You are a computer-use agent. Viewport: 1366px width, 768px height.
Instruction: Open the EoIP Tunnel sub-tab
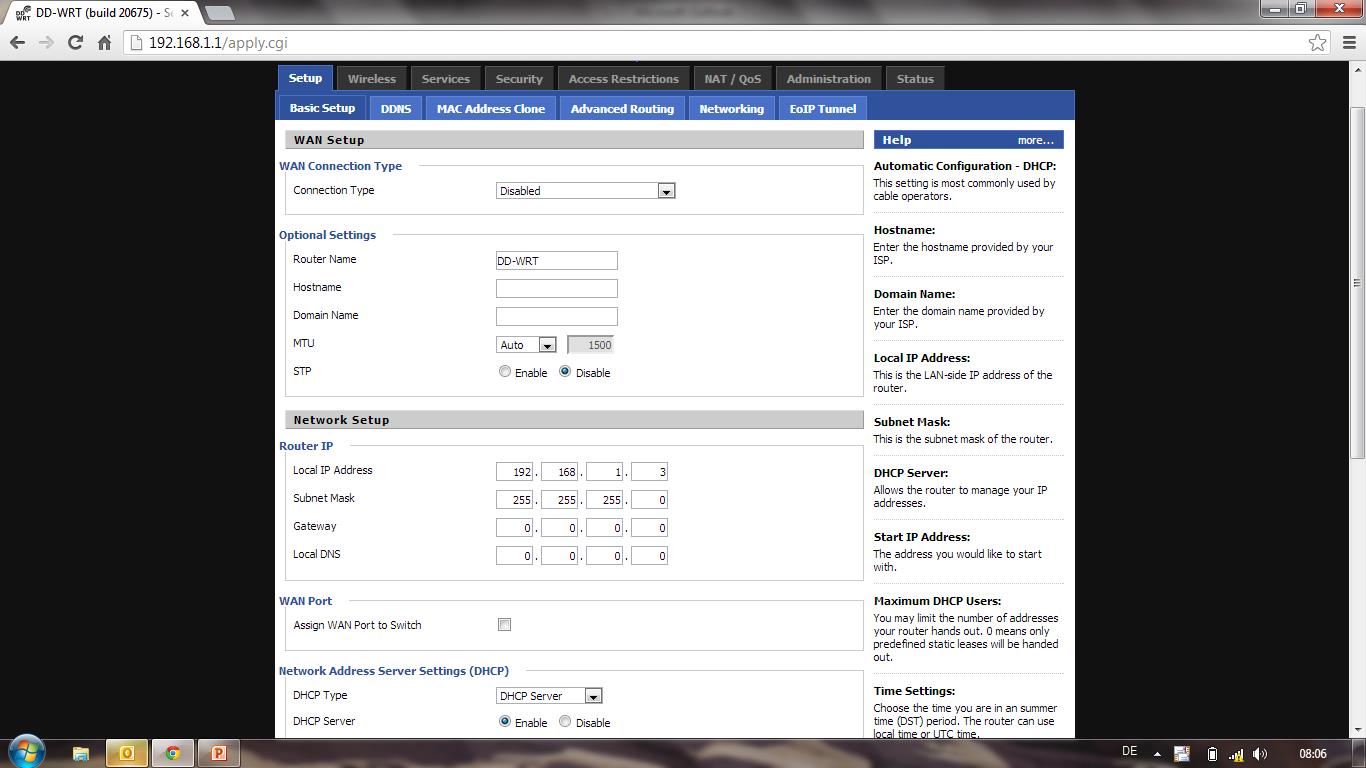tap(823, 109)
